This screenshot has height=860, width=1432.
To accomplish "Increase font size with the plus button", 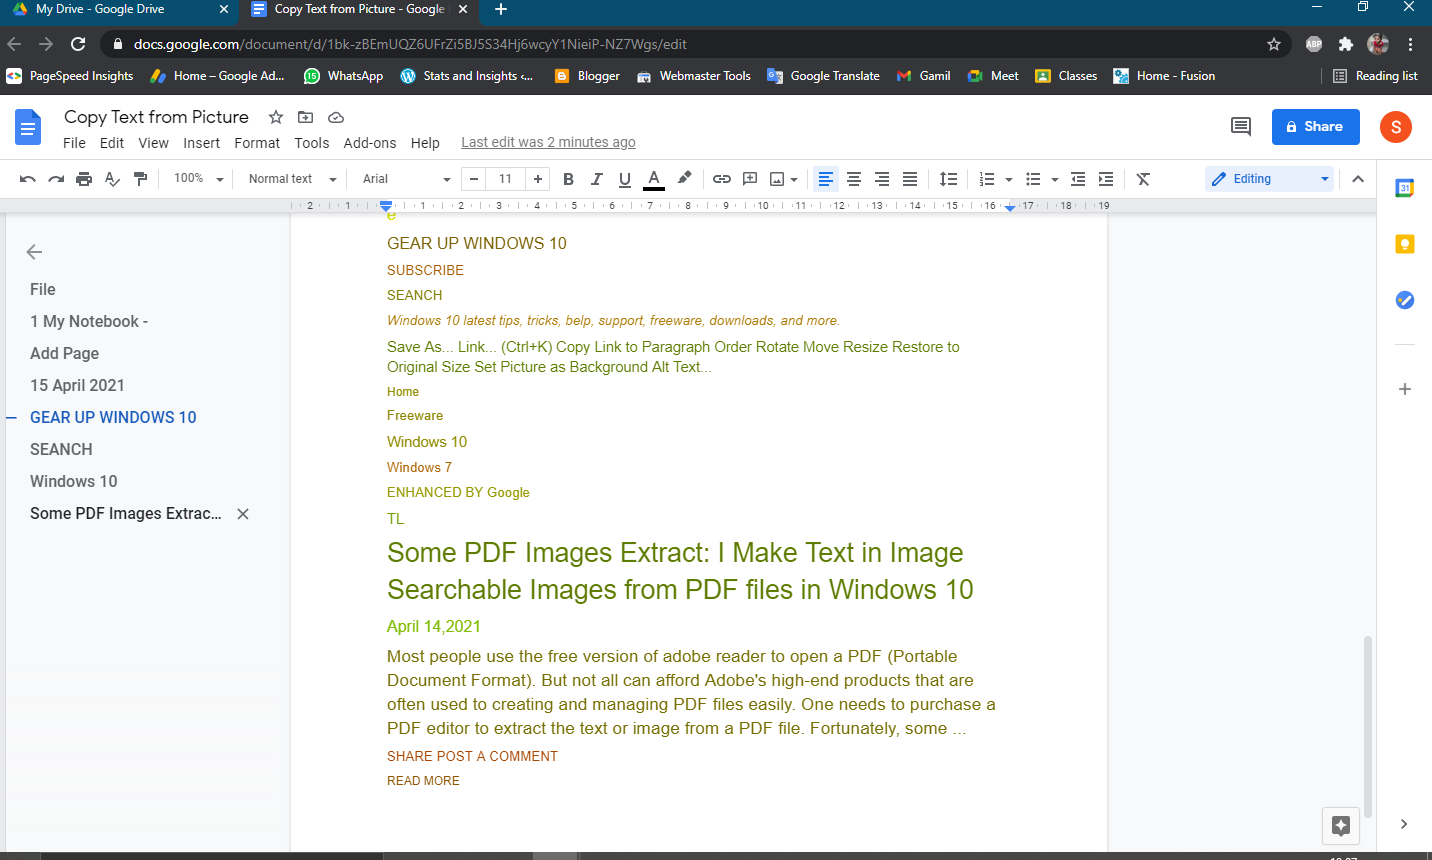I will (538, 179).
